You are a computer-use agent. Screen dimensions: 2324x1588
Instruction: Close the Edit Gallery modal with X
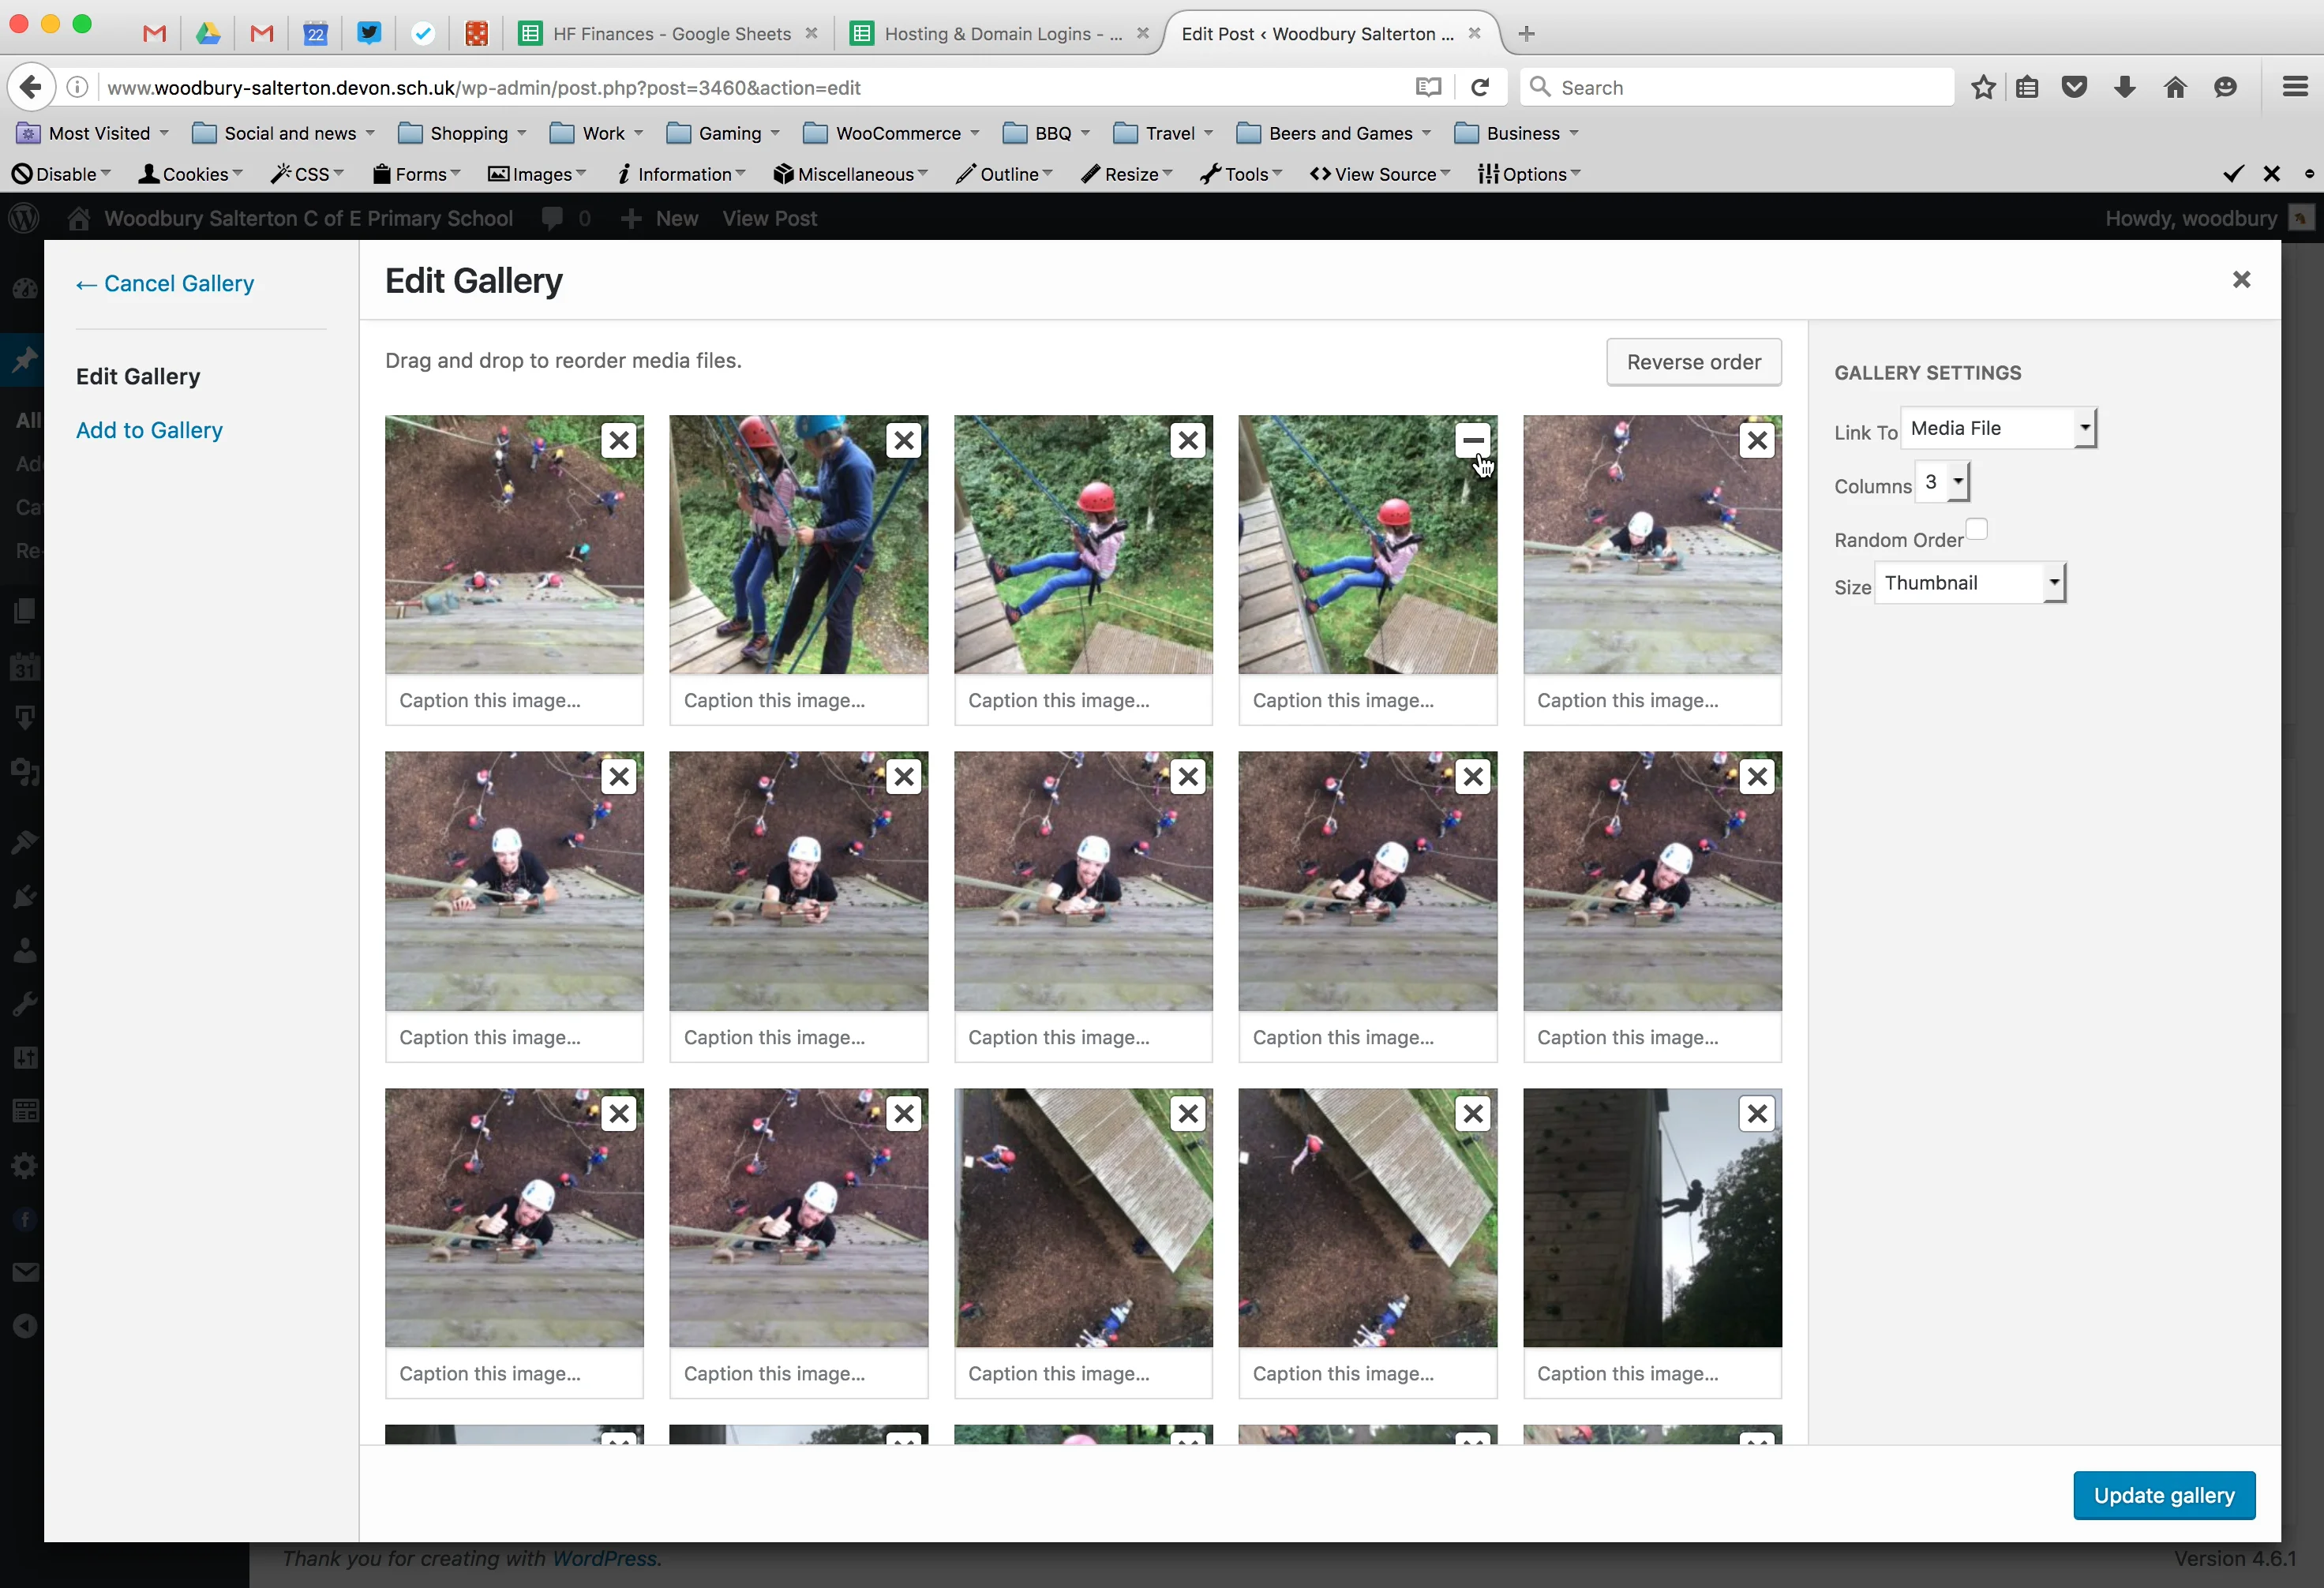coord(2241,280)
